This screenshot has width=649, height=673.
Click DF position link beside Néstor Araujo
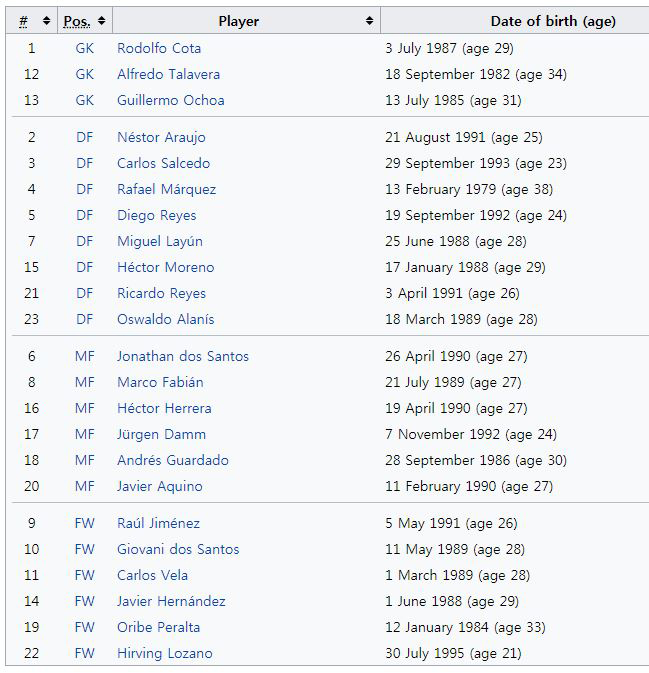coord(84,137)
